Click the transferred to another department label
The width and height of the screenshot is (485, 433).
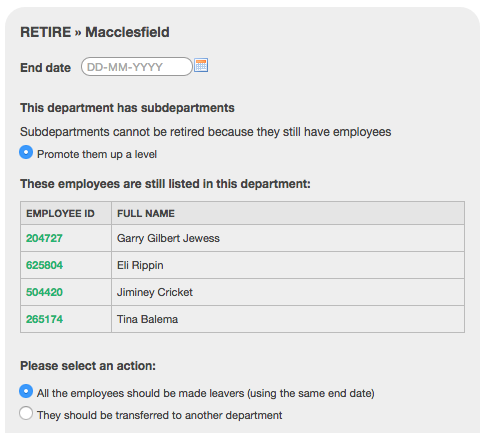(x=160, y=415)
